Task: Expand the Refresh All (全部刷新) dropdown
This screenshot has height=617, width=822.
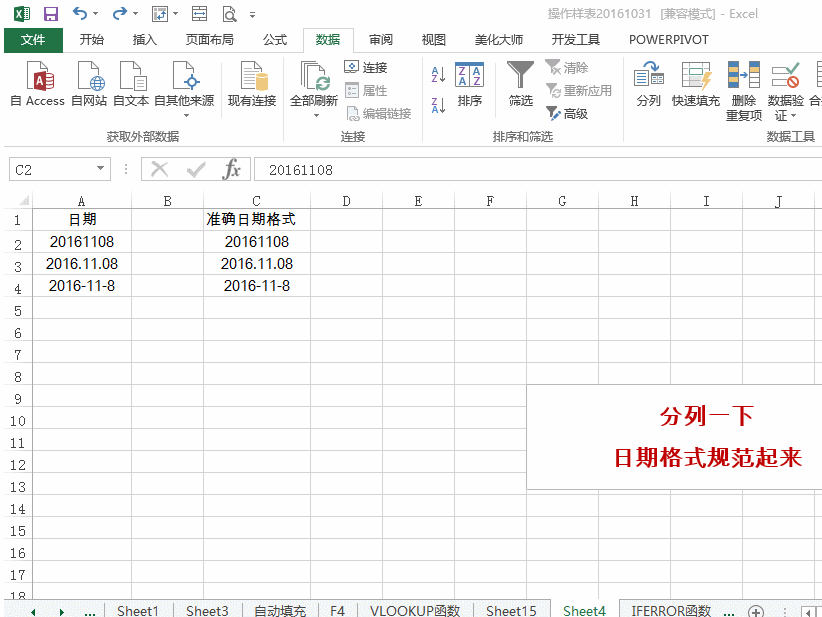Action: pyautogui.click(x=314, y=115)
